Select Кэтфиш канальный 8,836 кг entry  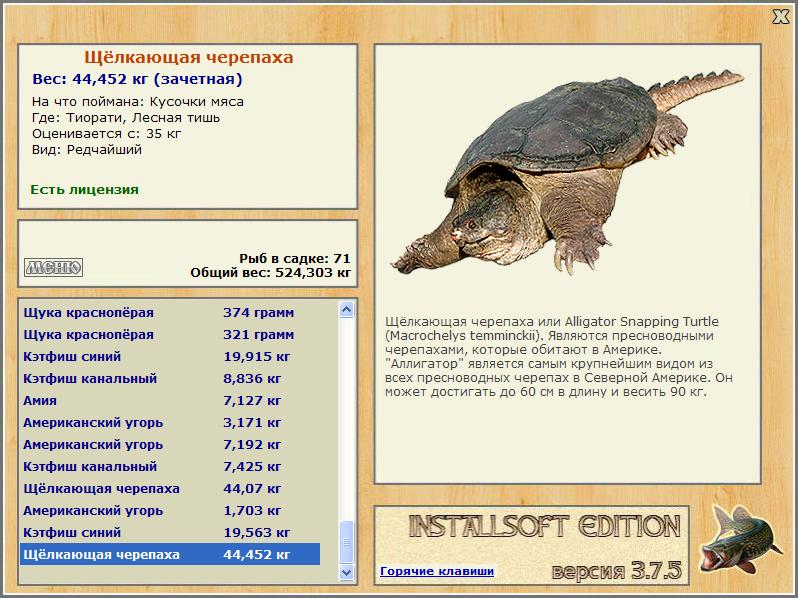[x=170, y=378]
